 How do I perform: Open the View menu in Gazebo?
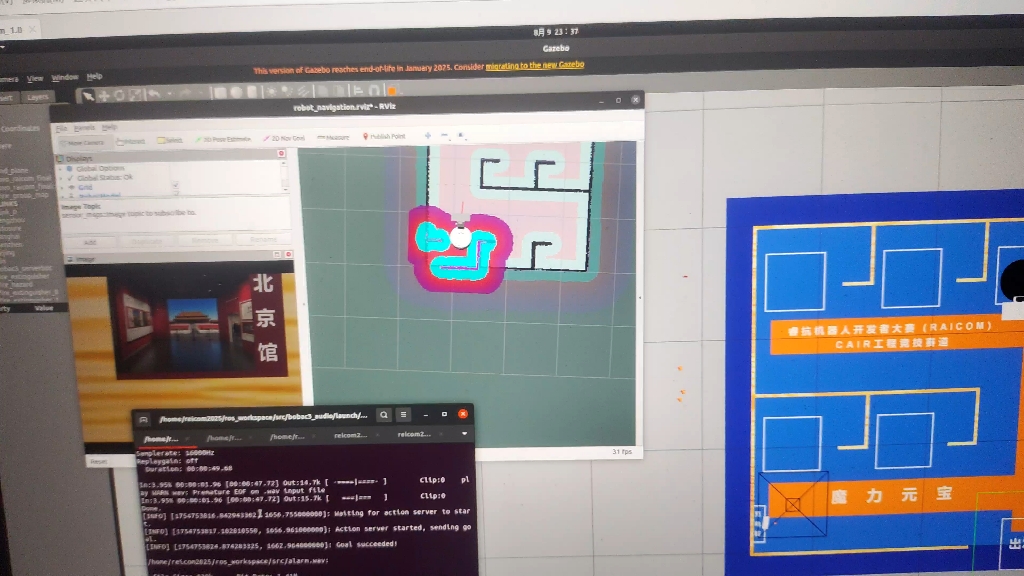pyautogui.click(x=35, y=79)
